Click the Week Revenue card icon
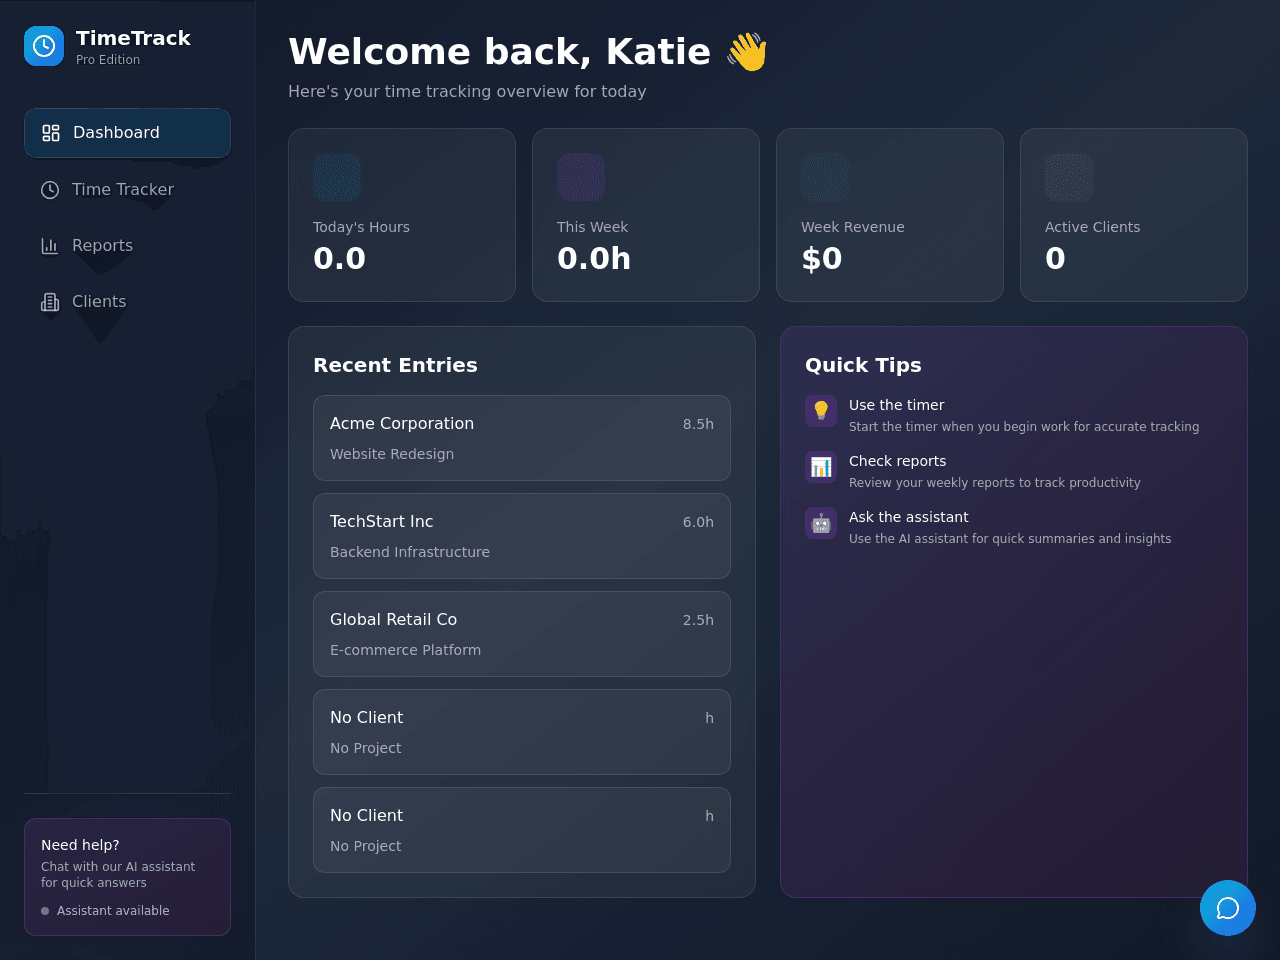 825,177
